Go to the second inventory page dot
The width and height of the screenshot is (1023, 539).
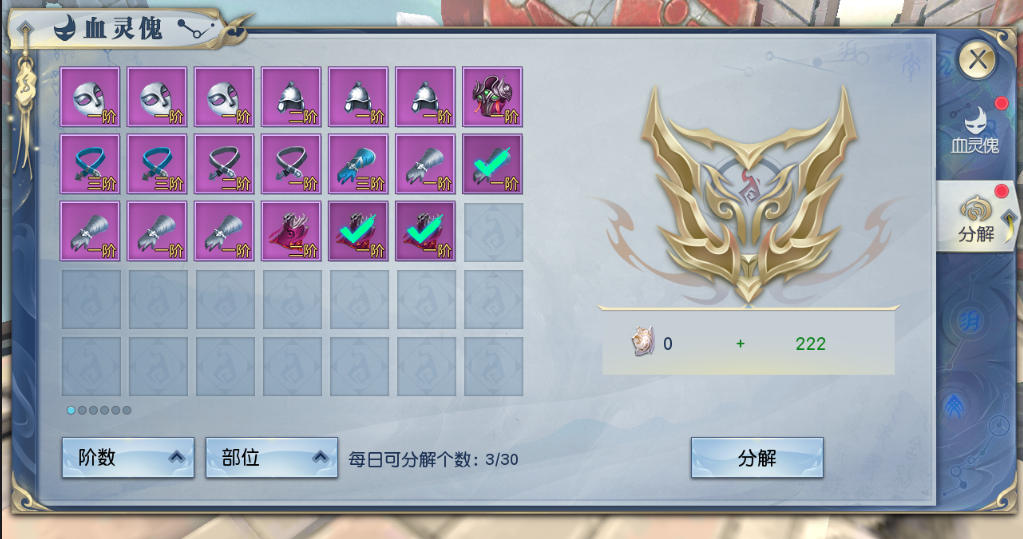[x=82, y=410]
